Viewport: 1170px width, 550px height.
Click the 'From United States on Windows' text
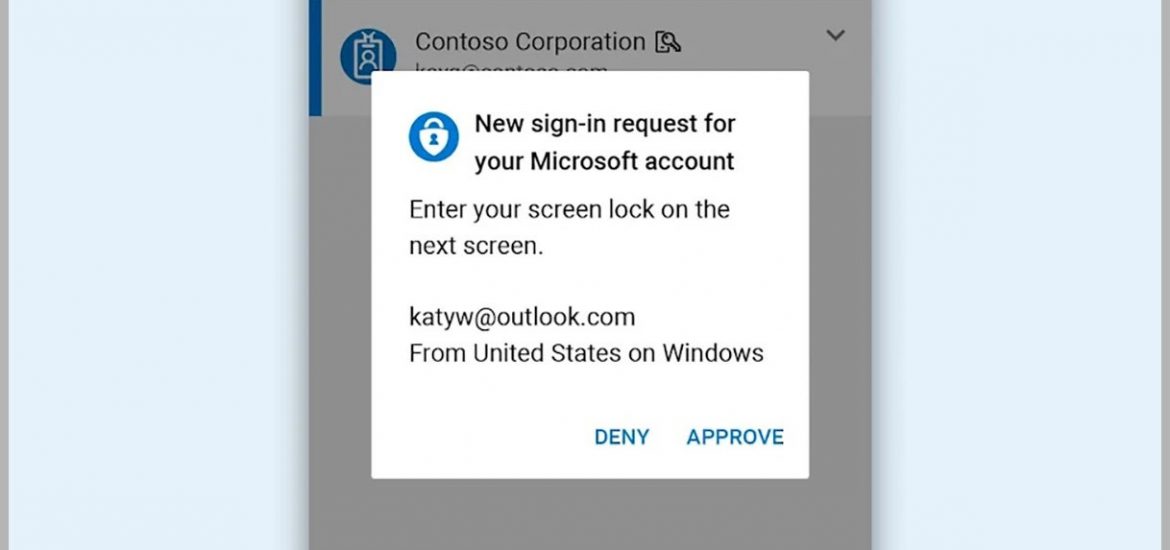586,353
